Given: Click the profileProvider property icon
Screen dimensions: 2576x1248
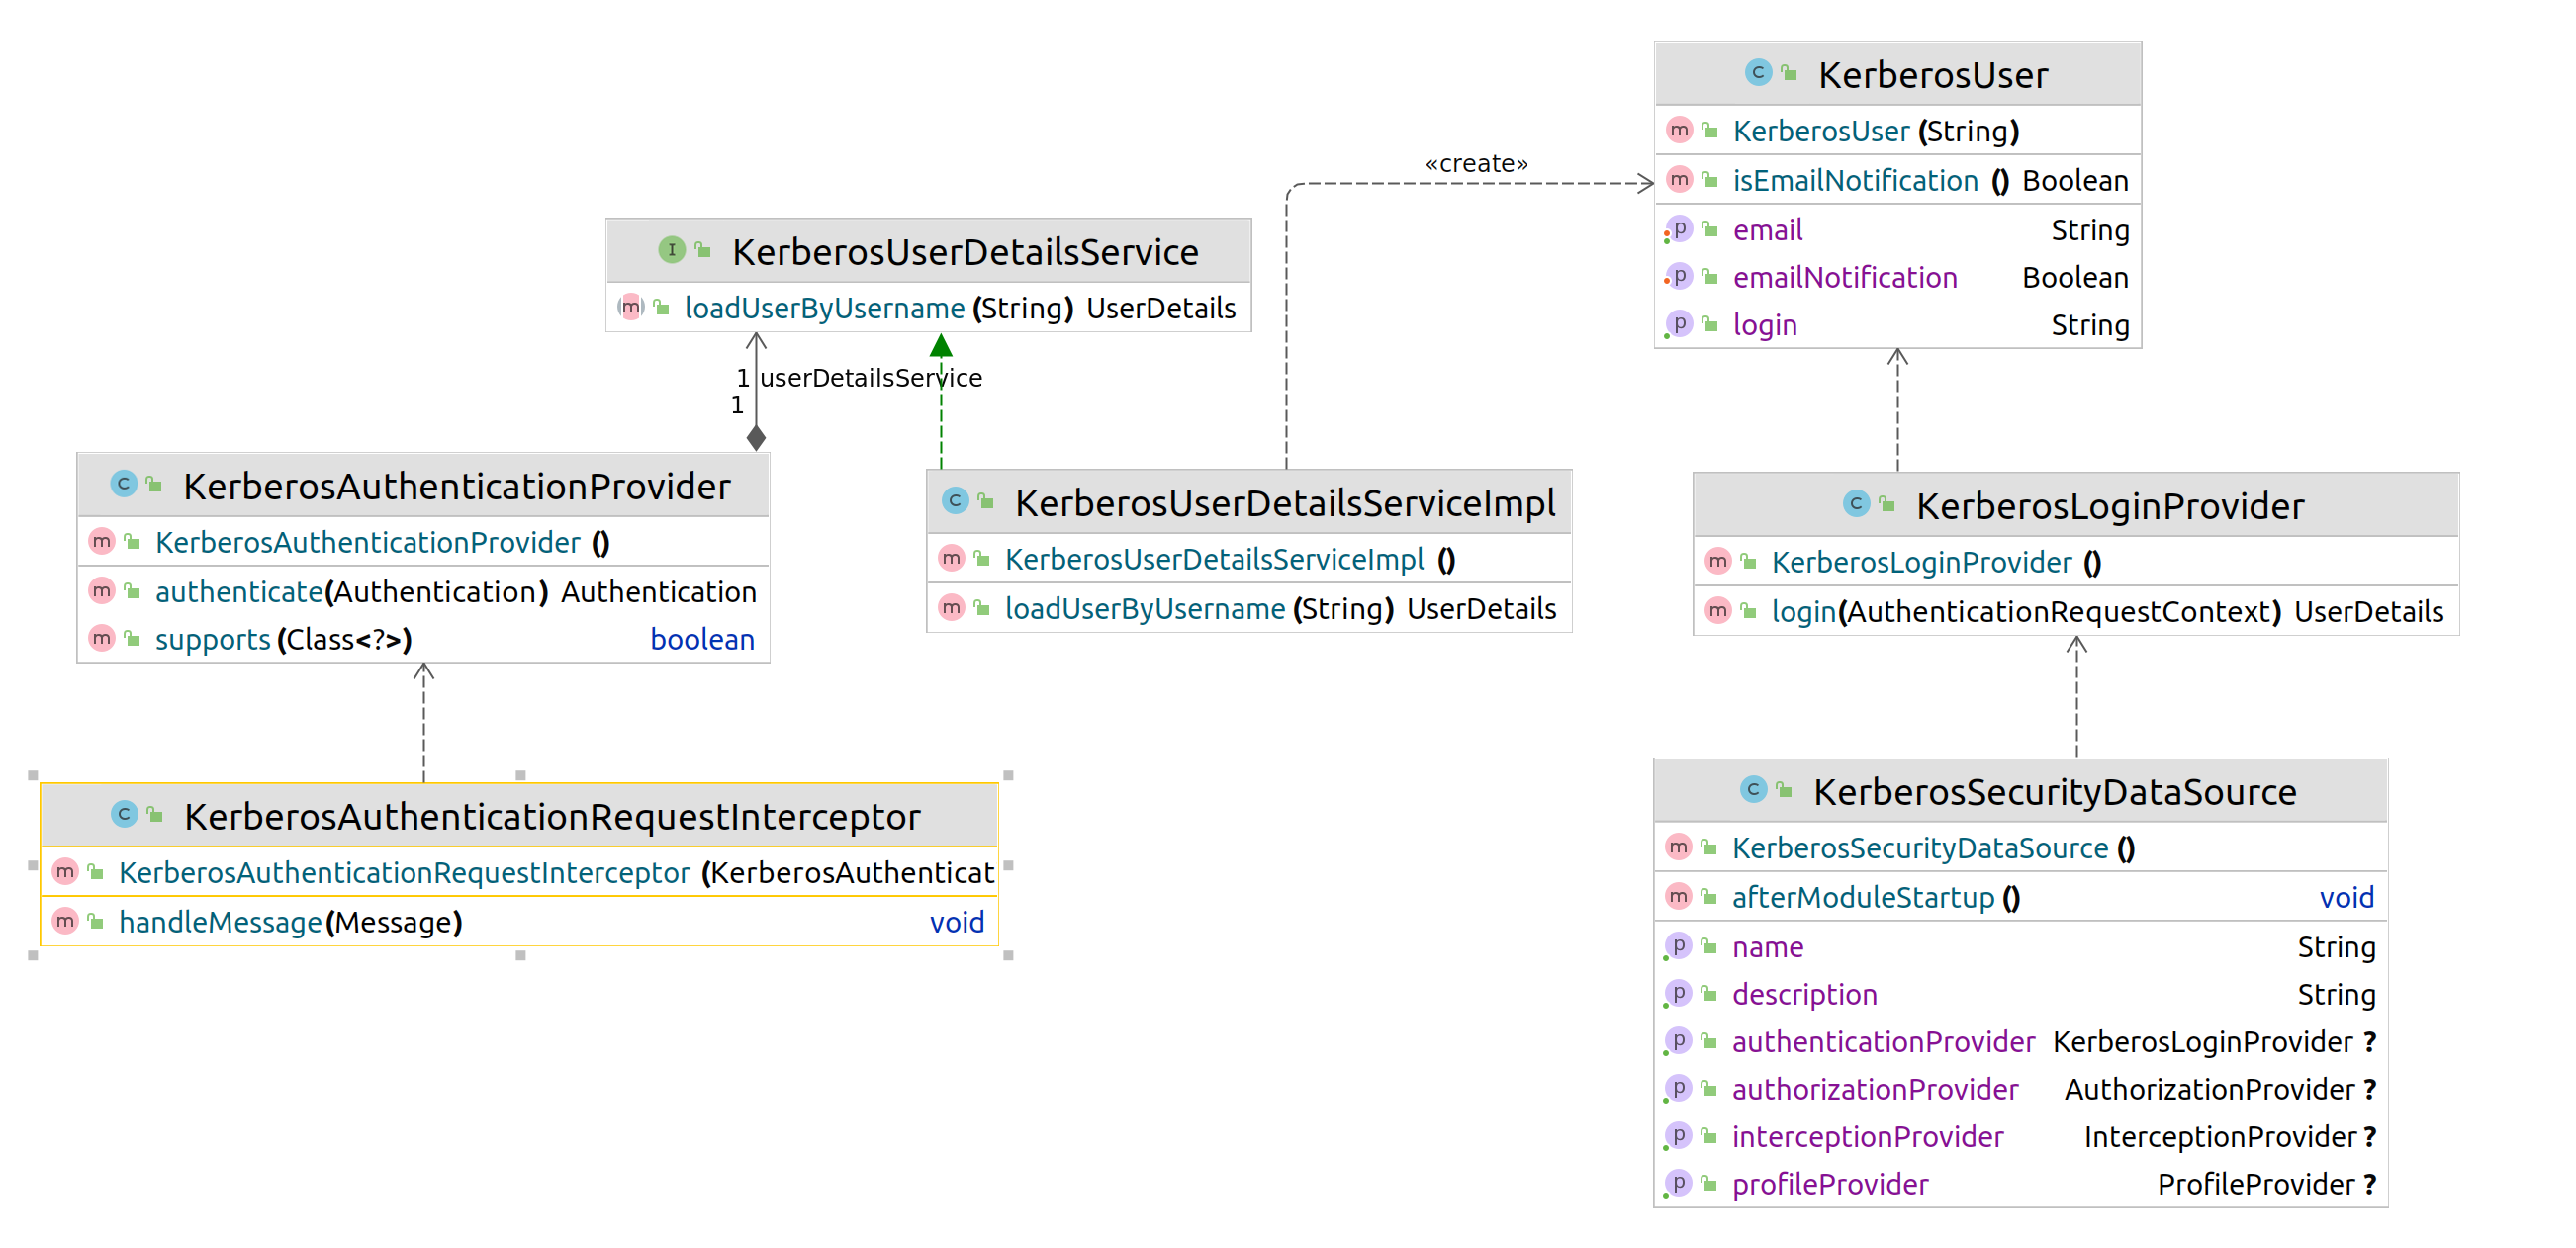Looking at the screenshot, I should click(1678, 1184).
